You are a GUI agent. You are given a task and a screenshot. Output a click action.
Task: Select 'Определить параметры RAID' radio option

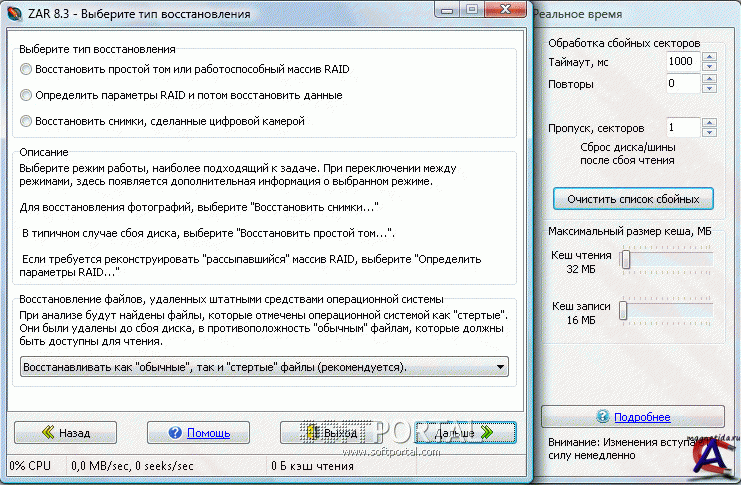25,95
